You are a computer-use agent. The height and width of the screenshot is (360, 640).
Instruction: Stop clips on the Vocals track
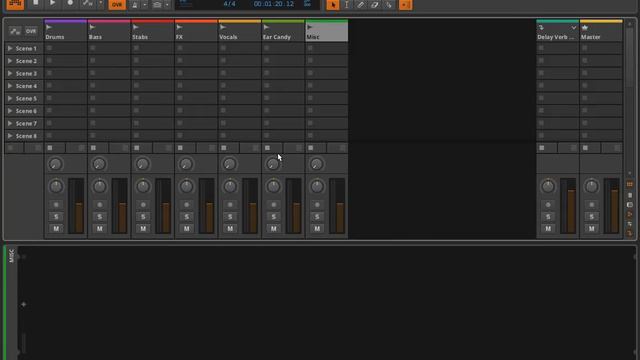coord(224,148)
